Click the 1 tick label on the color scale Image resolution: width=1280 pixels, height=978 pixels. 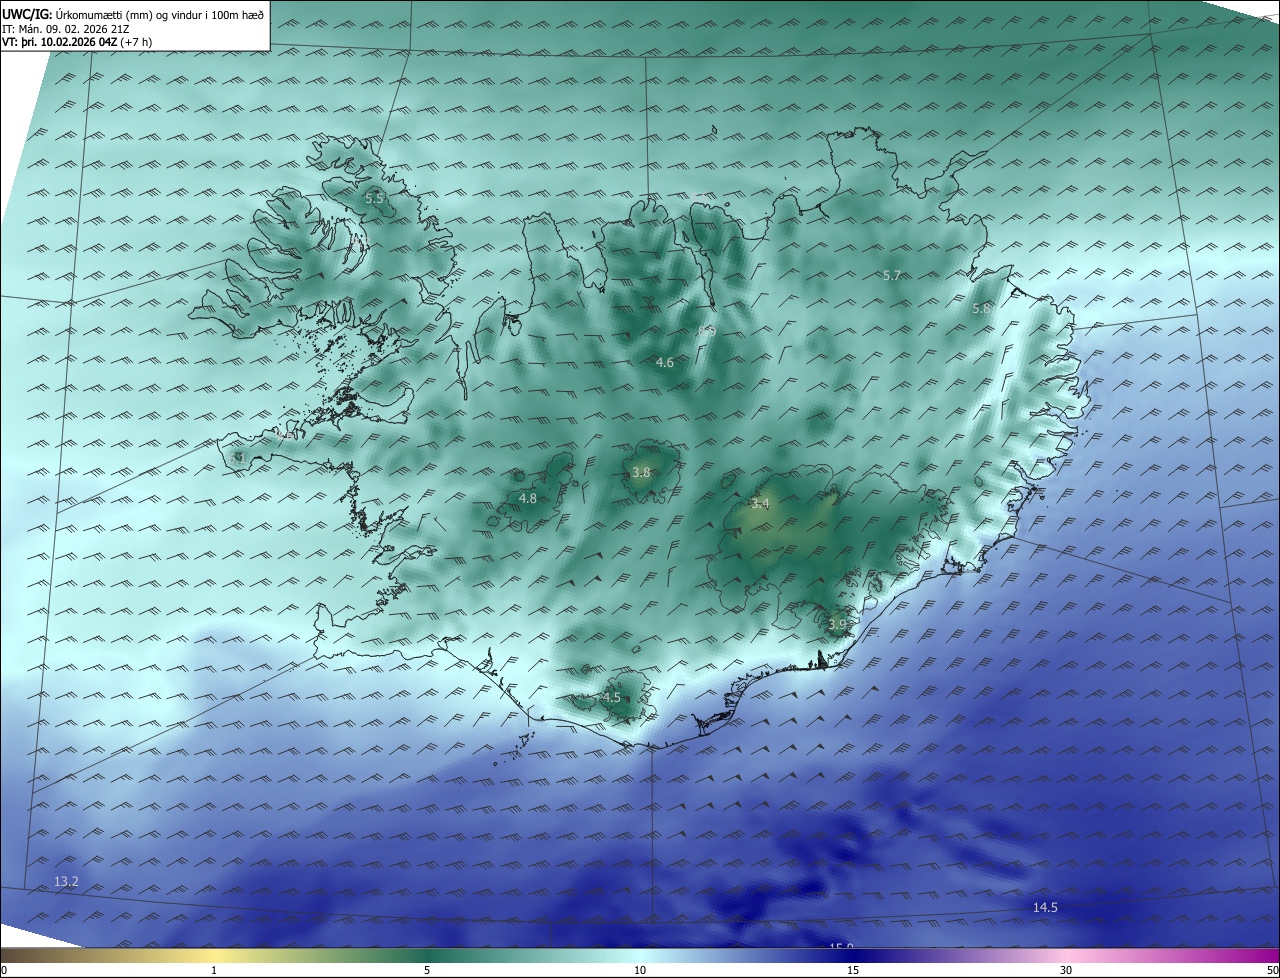pos(214,971)
